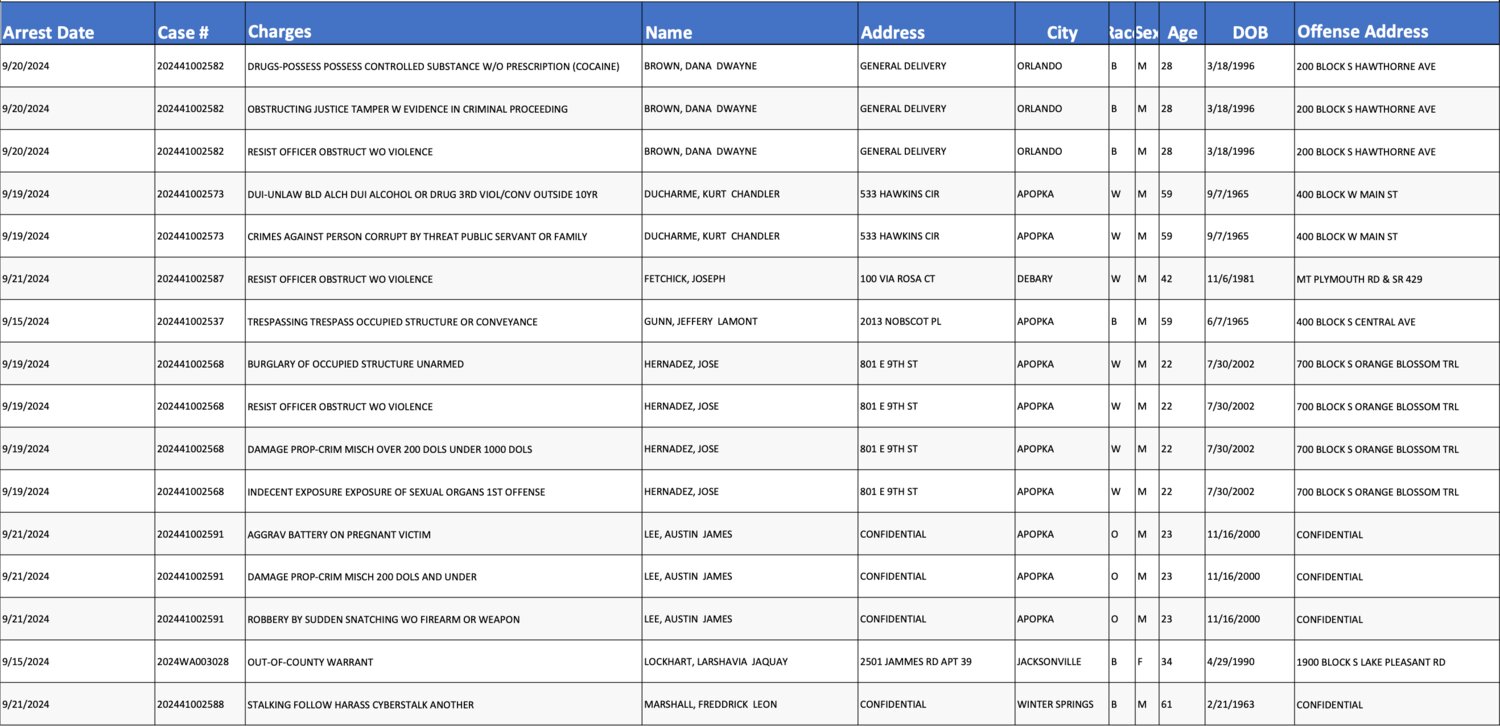Select the sex F cell for Lockhart
This screenshot has height=726, width=1500.
pos(1146,662)
